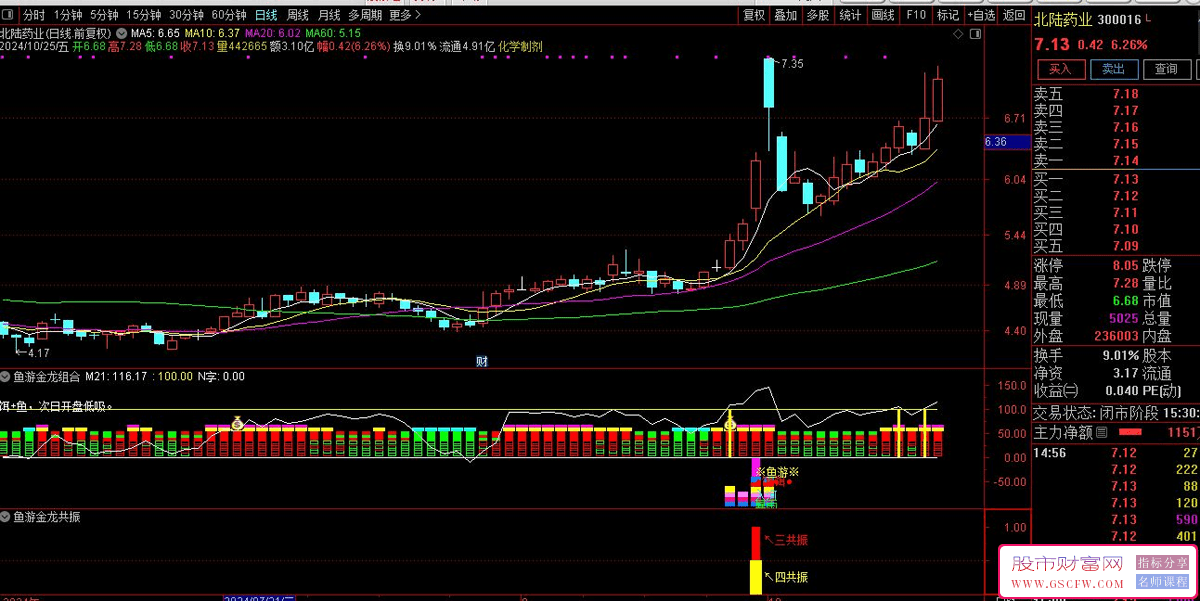The height and width of the screenshot is (601, 1200).
Task: Toggle the left sidebar panel icon
Action: tap(9, 15)
